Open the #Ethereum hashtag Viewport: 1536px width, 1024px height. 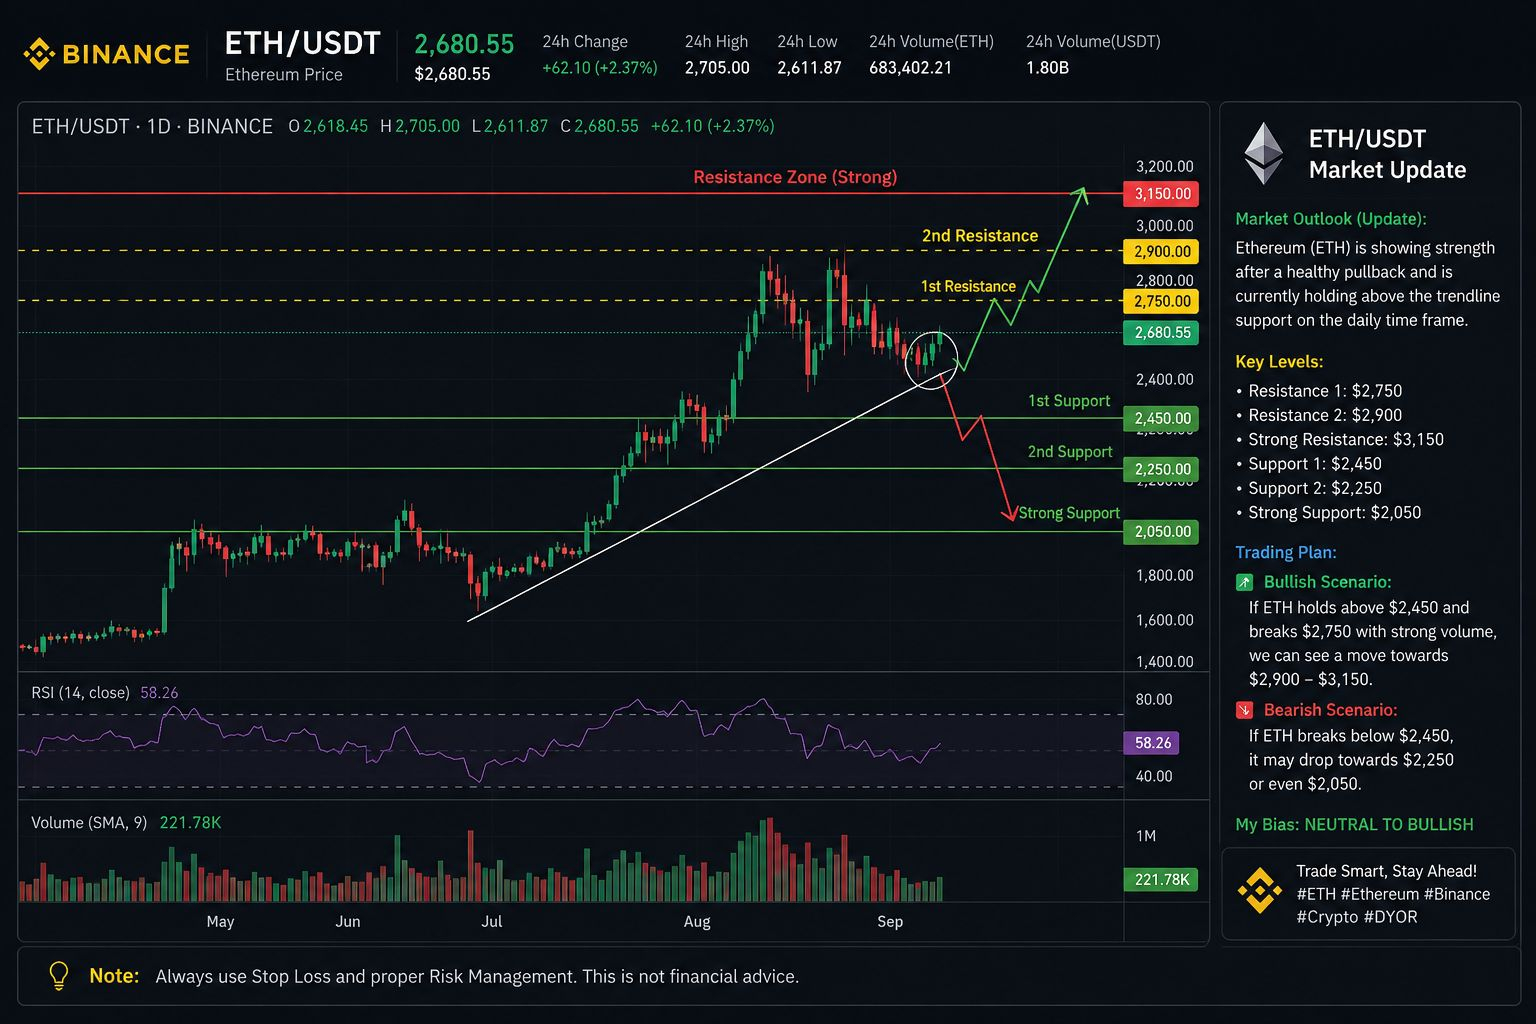pos(1381,894)
